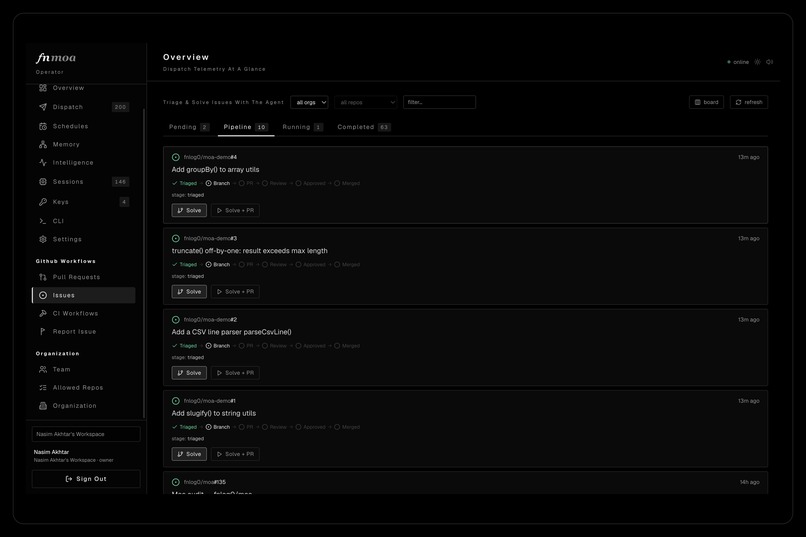The image size is (806, 537).
Task: Click the Merged stage of moa-demo#2
Action: click(347, 346)
